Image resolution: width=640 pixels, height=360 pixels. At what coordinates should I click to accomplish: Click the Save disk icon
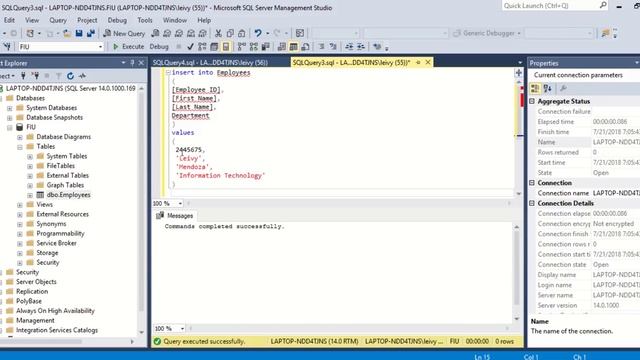click(x=79, y=33)
